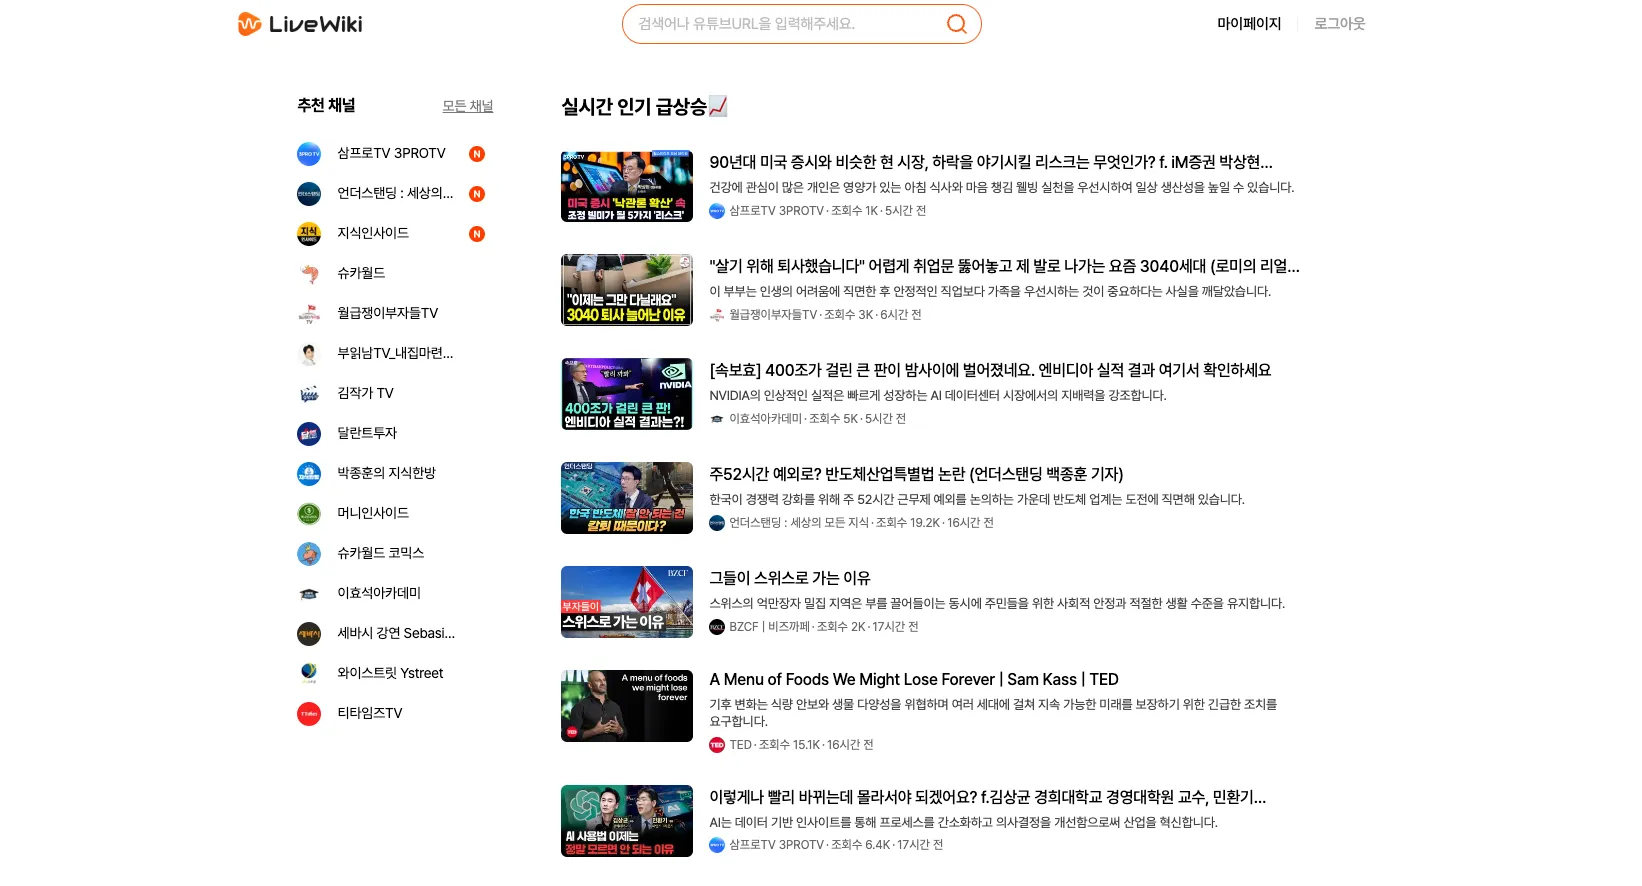
Task: Click the 달란트투자 channel icon
Action: pos(309,434)
